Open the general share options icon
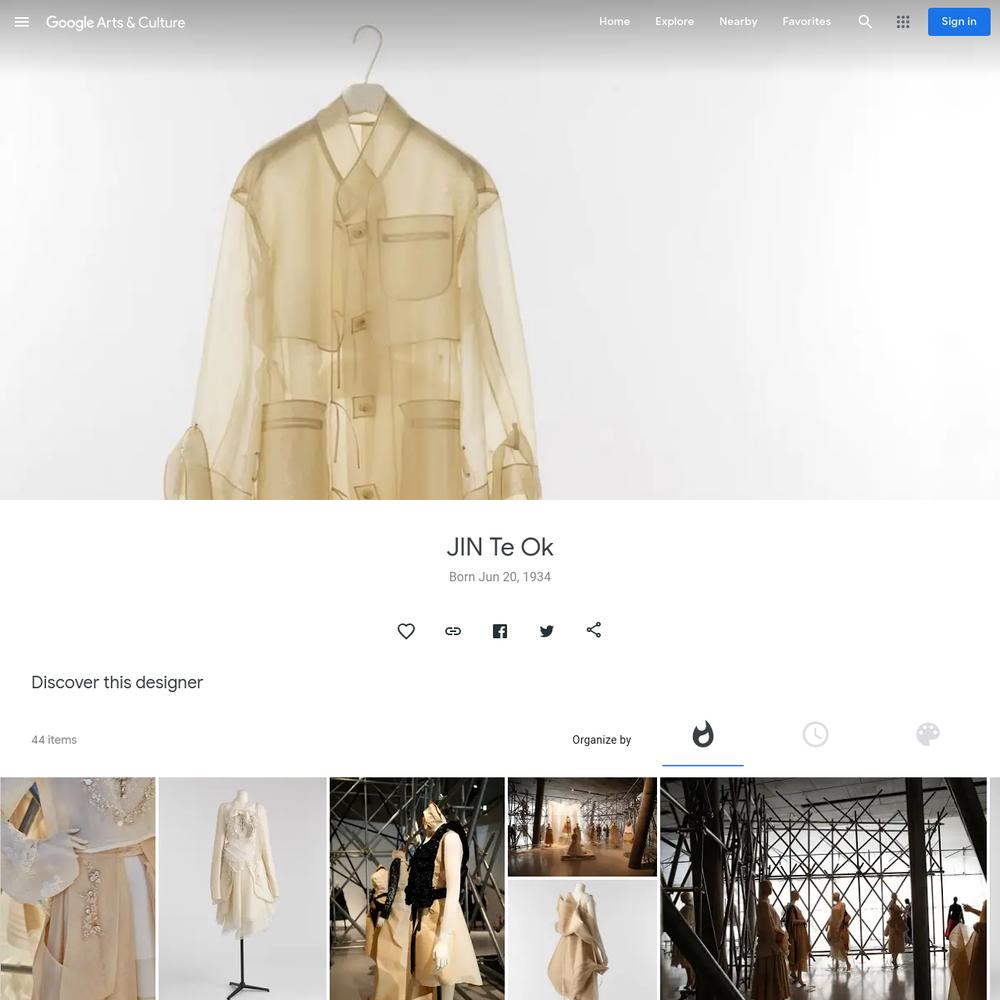1000x1000 pixels. tap(594, 630)
